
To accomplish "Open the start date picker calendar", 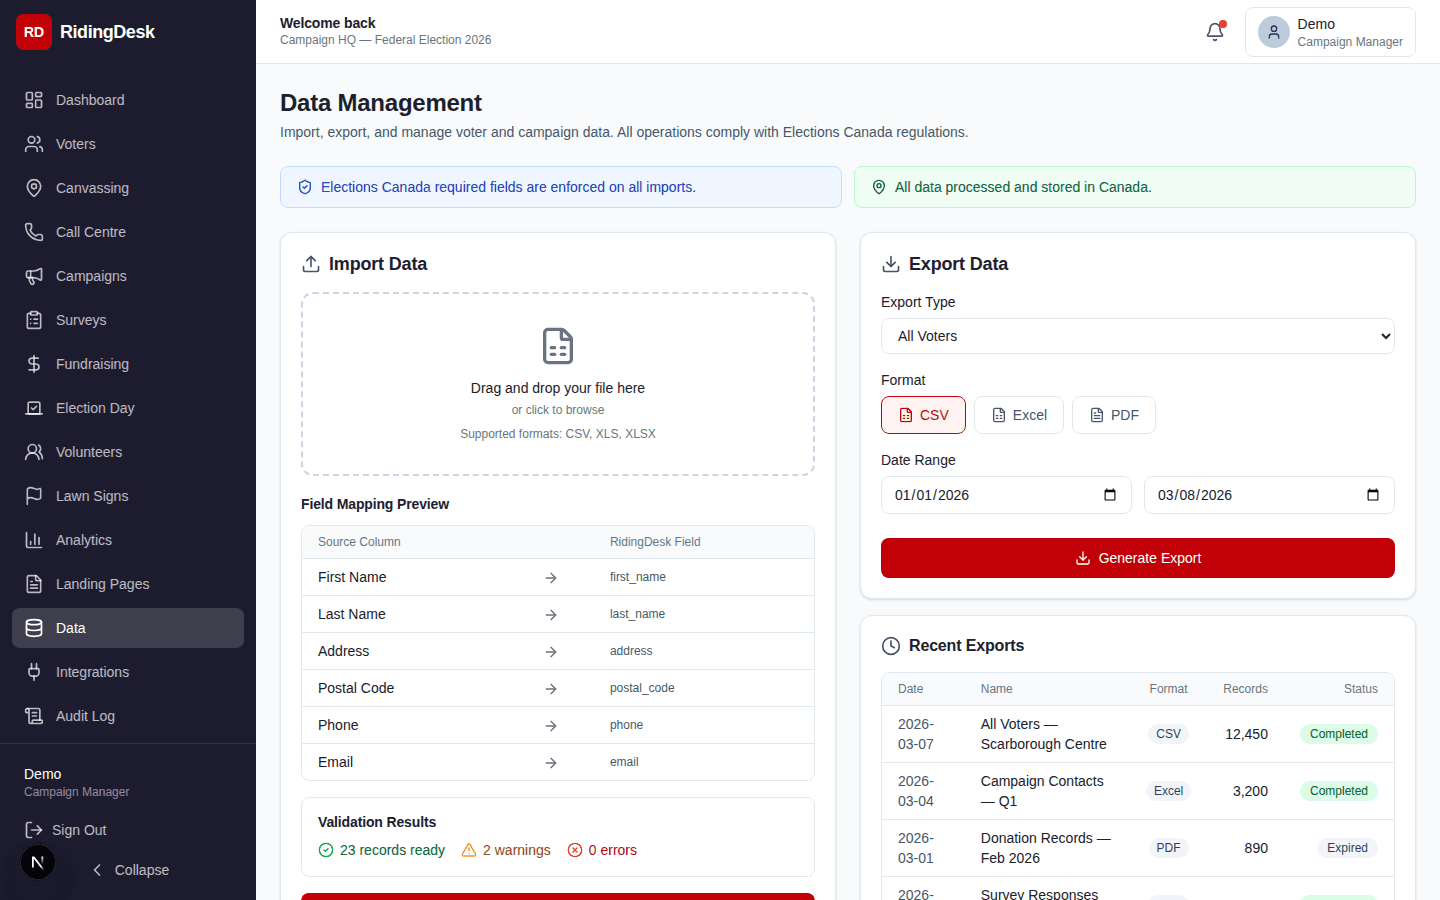I will pyautogui.click(x=1109, y=494).
